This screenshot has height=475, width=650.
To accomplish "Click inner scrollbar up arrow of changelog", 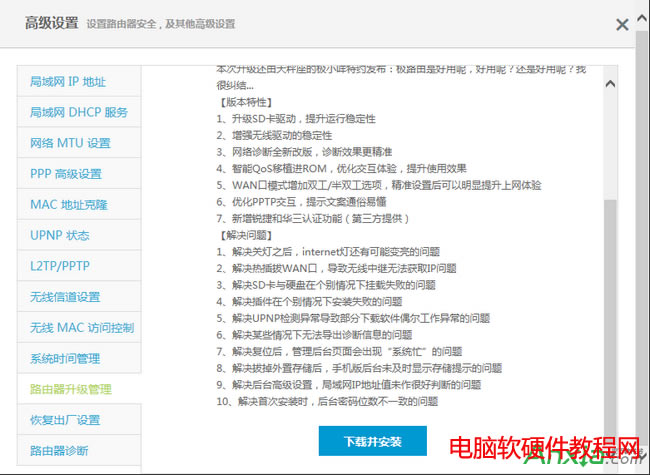I will (610, 84).
